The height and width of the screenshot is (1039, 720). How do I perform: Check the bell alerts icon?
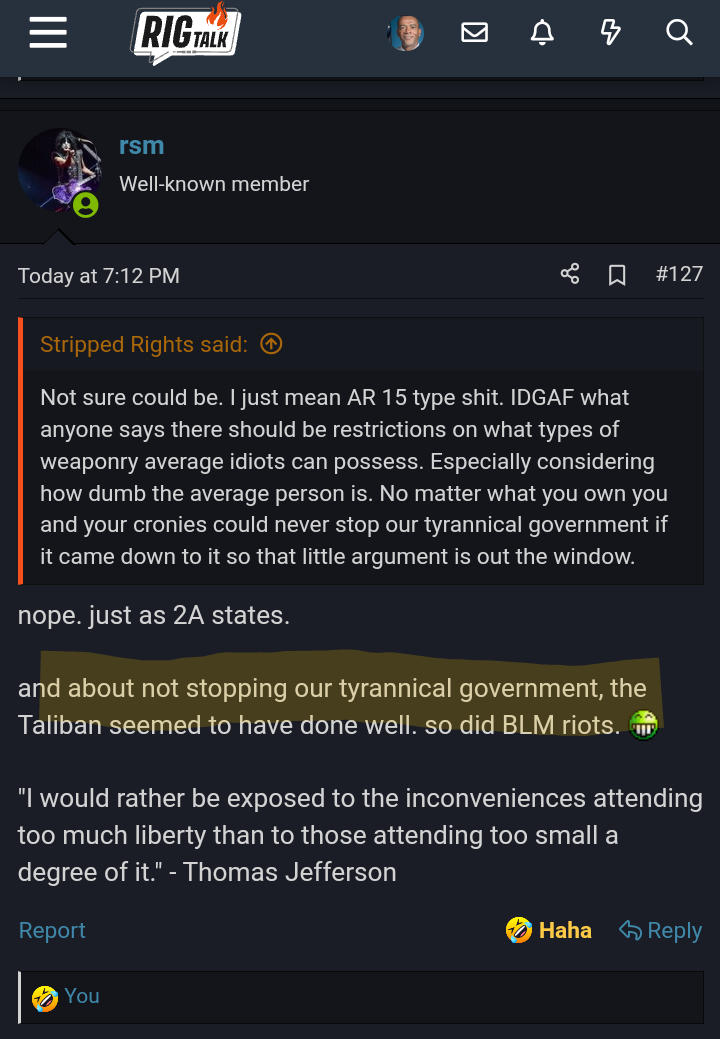point(542,33)
